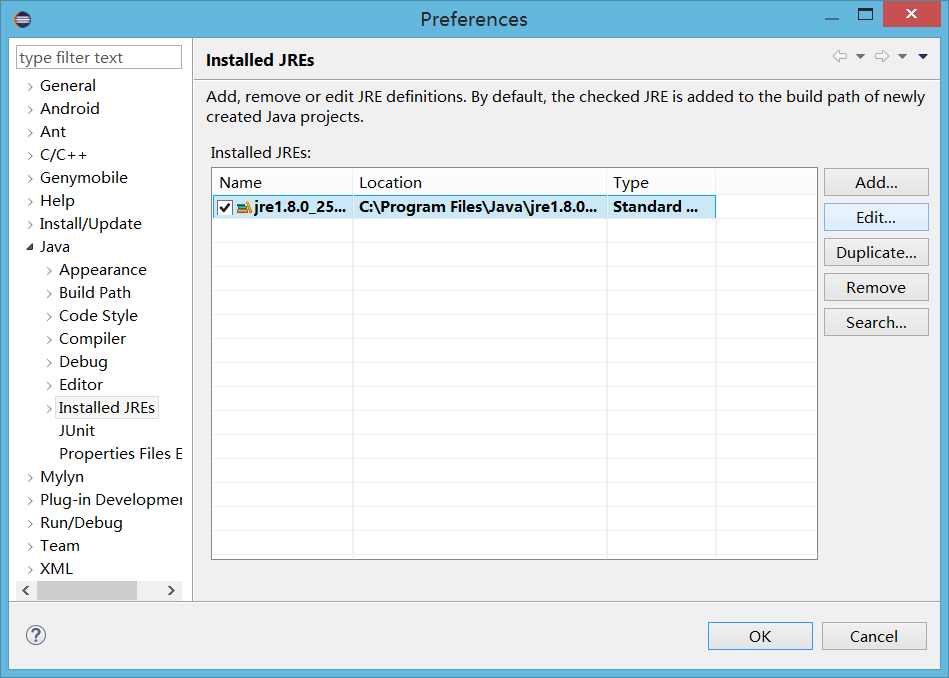Uncheck the jre1.8.0 default JRE checkbox
949x678 pixels.
[225, 208]
